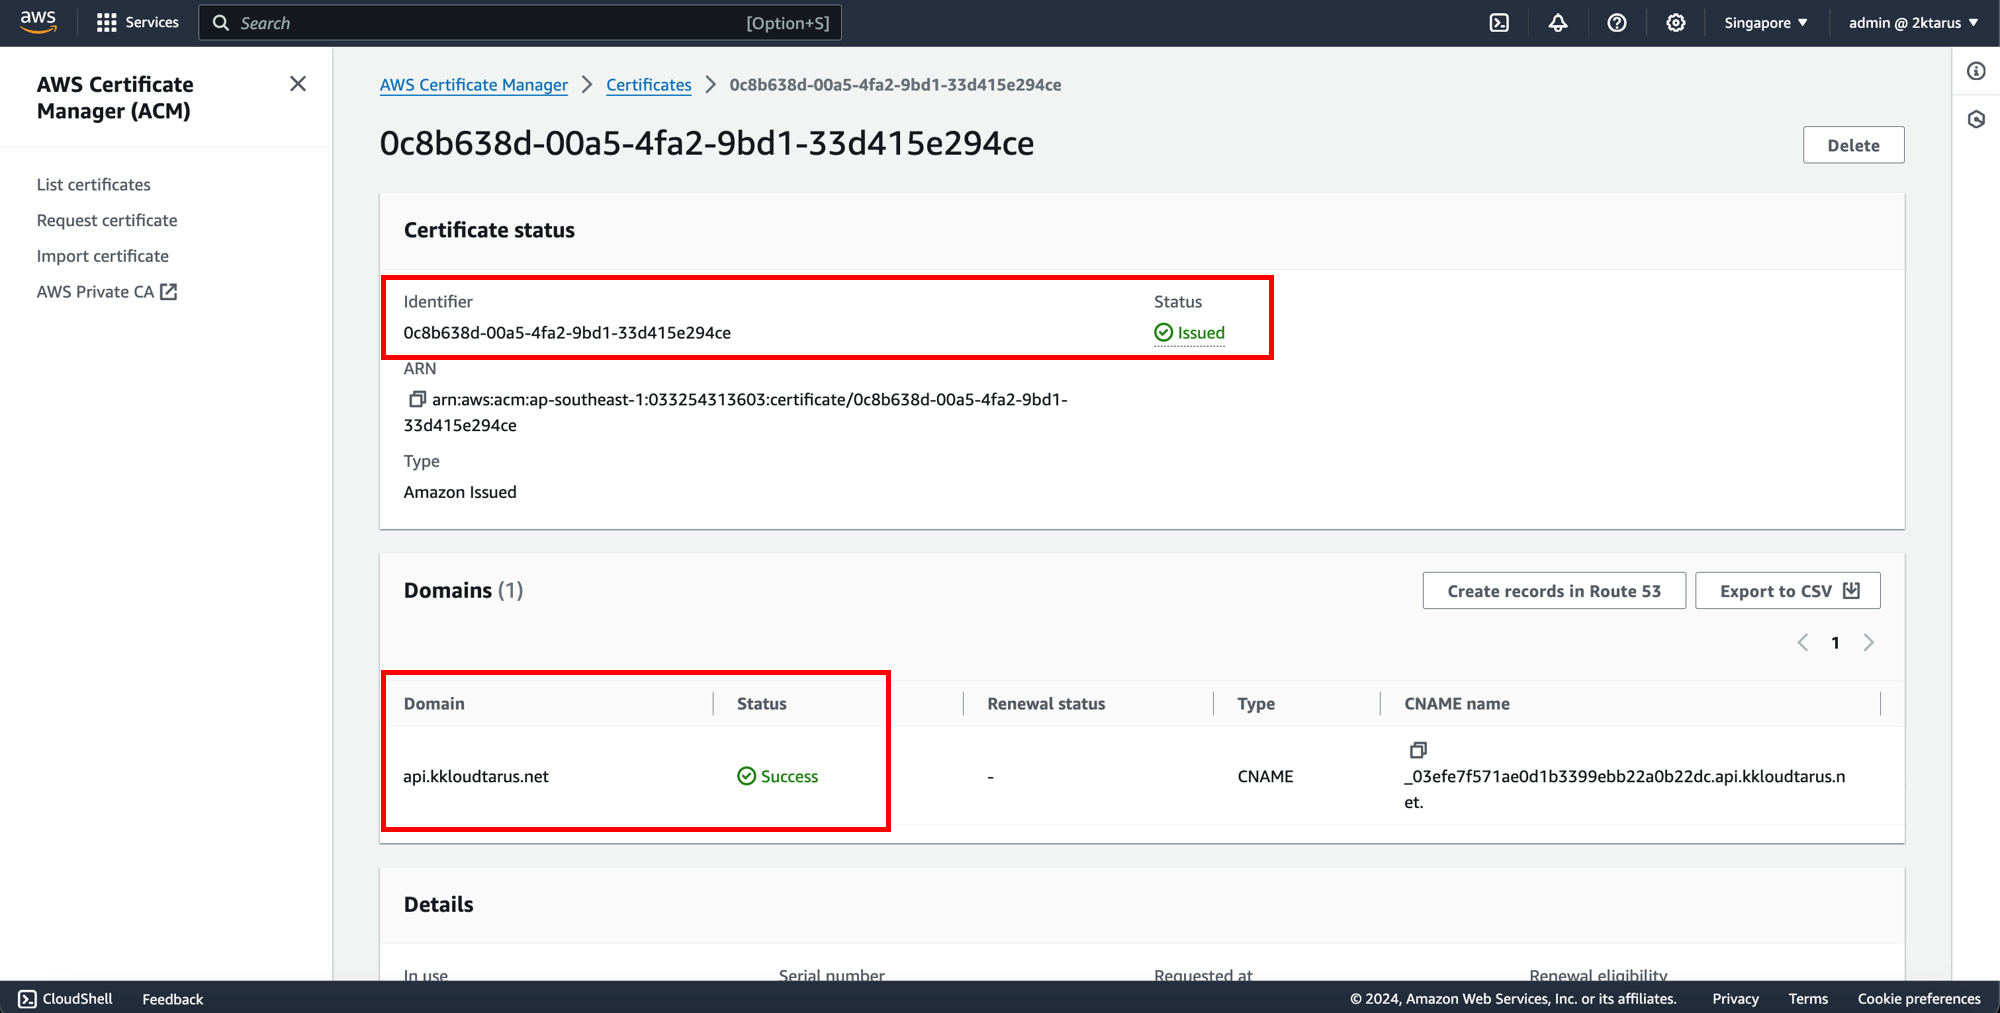Click Export to CSV button

(1788, 591)
